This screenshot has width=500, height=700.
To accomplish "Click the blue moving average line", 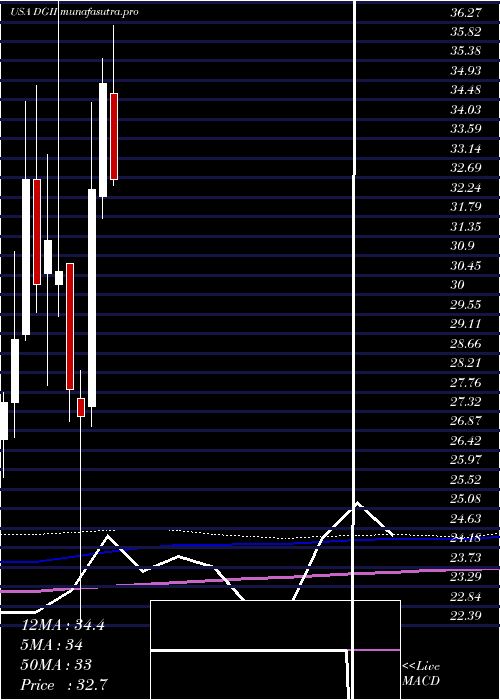I will pyautogui.click(x=250, y=544).
